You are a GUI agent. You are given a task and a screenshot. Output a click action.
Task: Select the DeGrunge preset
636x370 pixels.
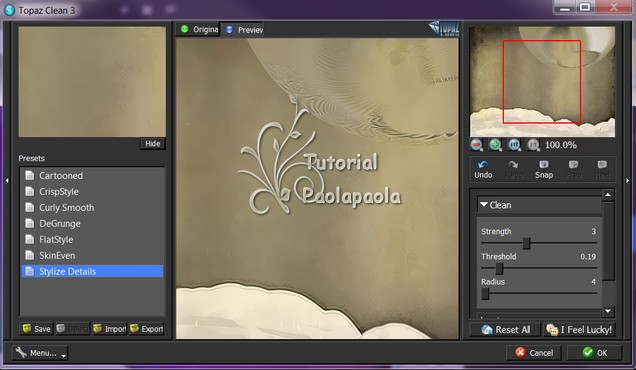click(x=92, y=224)
